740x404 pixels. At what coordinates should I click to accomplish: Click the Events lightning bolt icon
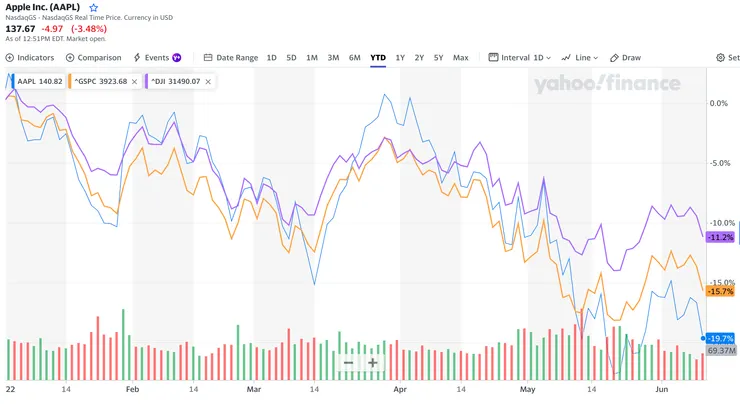point(137,57)
